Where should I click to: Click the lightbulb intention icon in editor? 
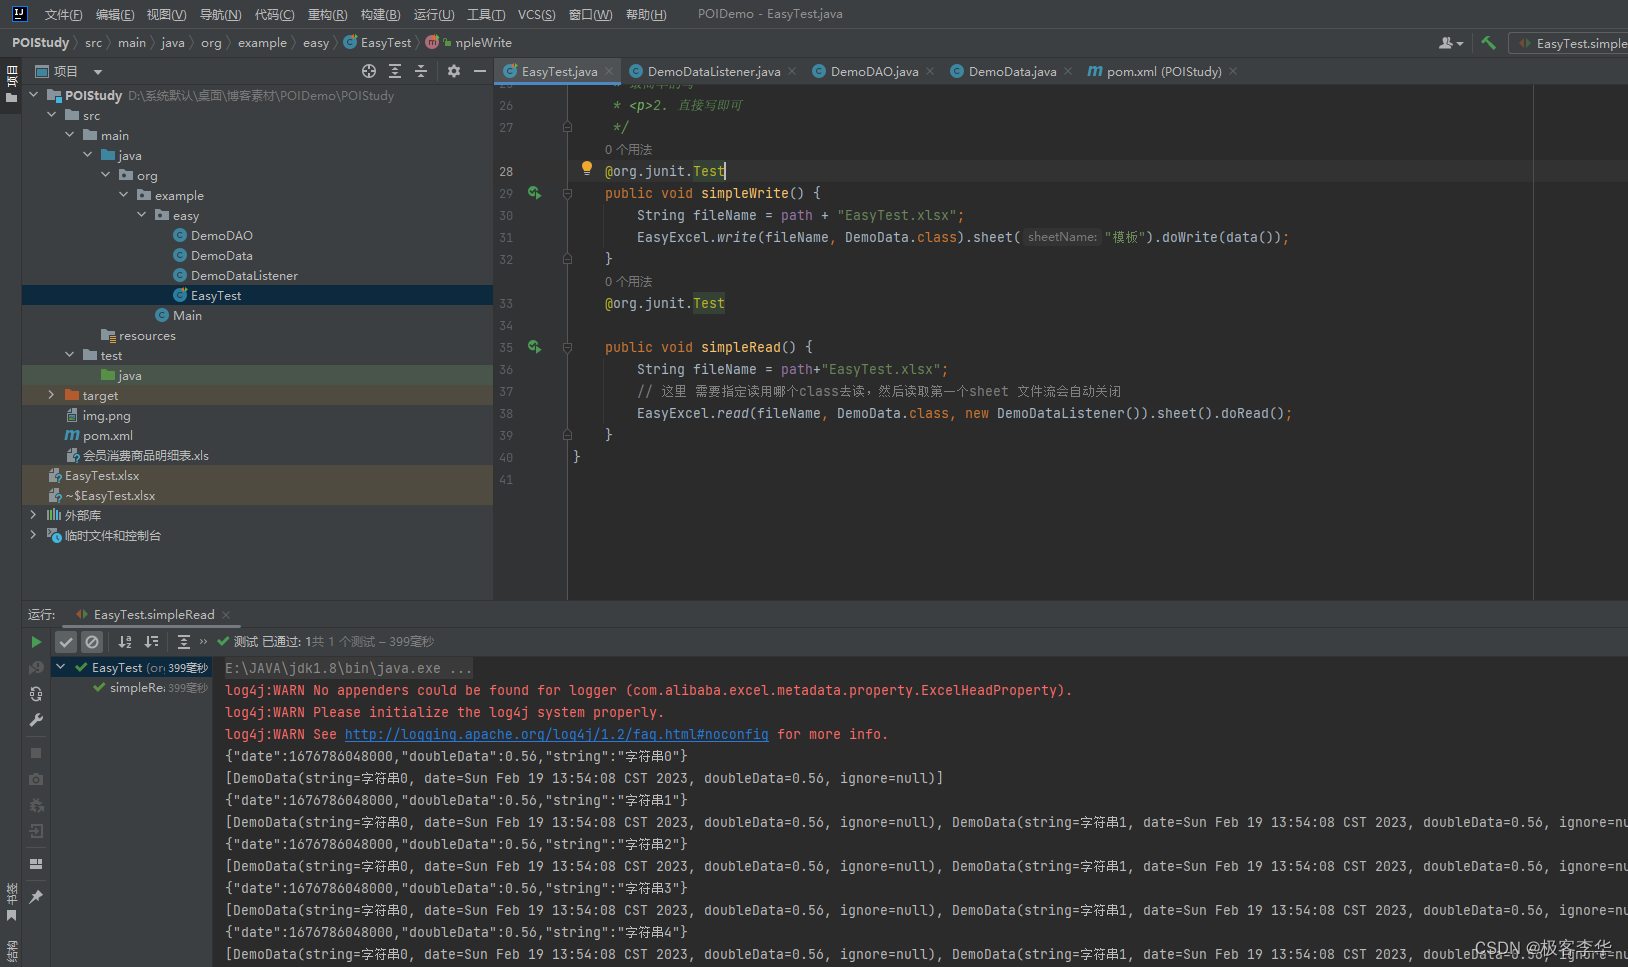point(587,169)
